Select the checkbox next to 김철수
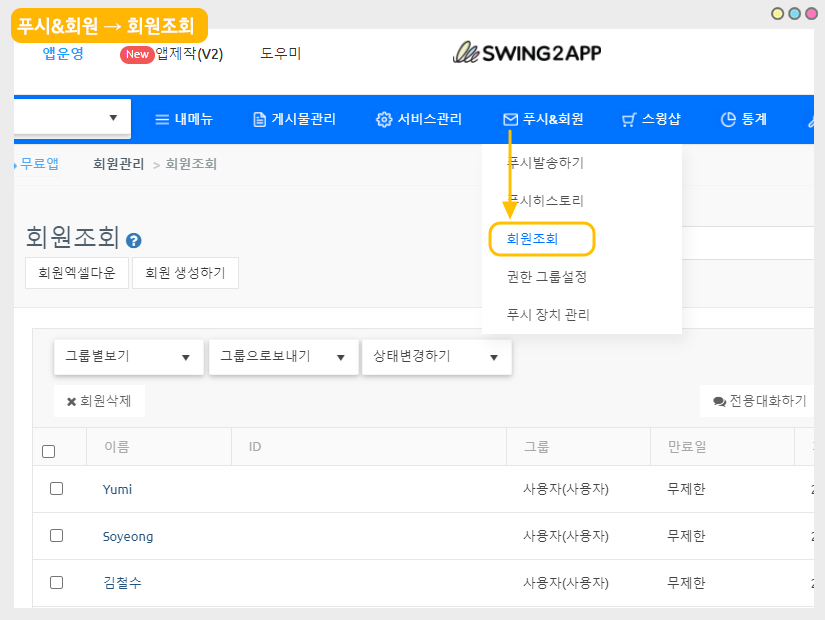The width and height of the screenshot is (825, 620). click(x=57, y=582)
